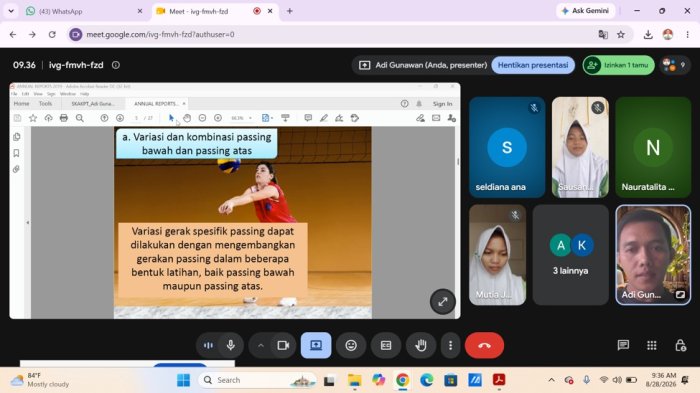Open Chrome three-dot menu
Image resolution: width=700 pixels, height=393 pixels.
pyautogui.click(x=688, y=34)
